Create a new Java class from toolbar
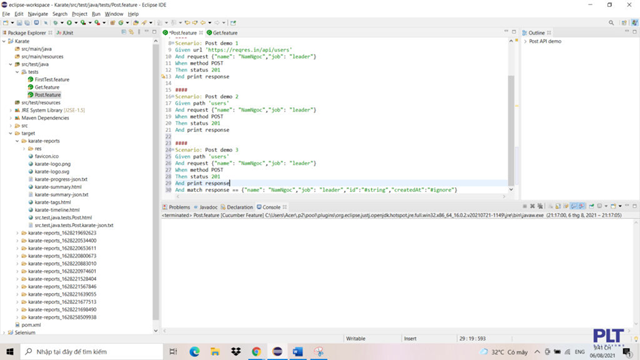Image resolution: width=640 pixels, height=360 pixels. pos(120,23)
